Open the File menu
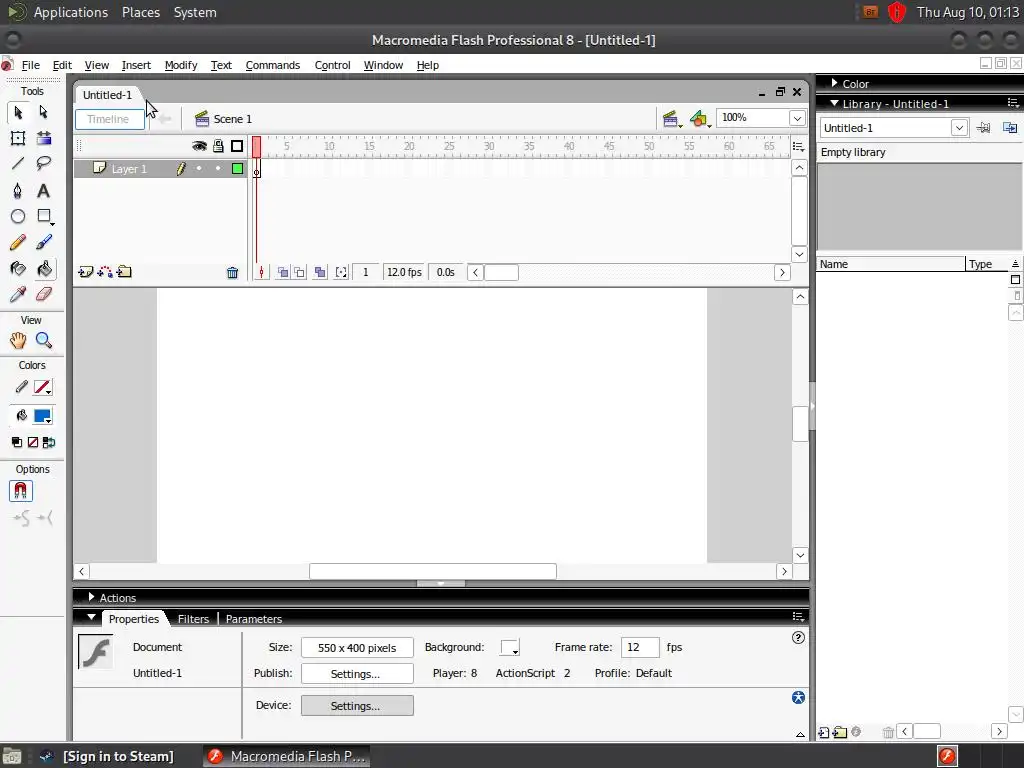Image resolution: width=1024 pixels, height=768 pixels. pyautogui.click(x=31, y=65)
